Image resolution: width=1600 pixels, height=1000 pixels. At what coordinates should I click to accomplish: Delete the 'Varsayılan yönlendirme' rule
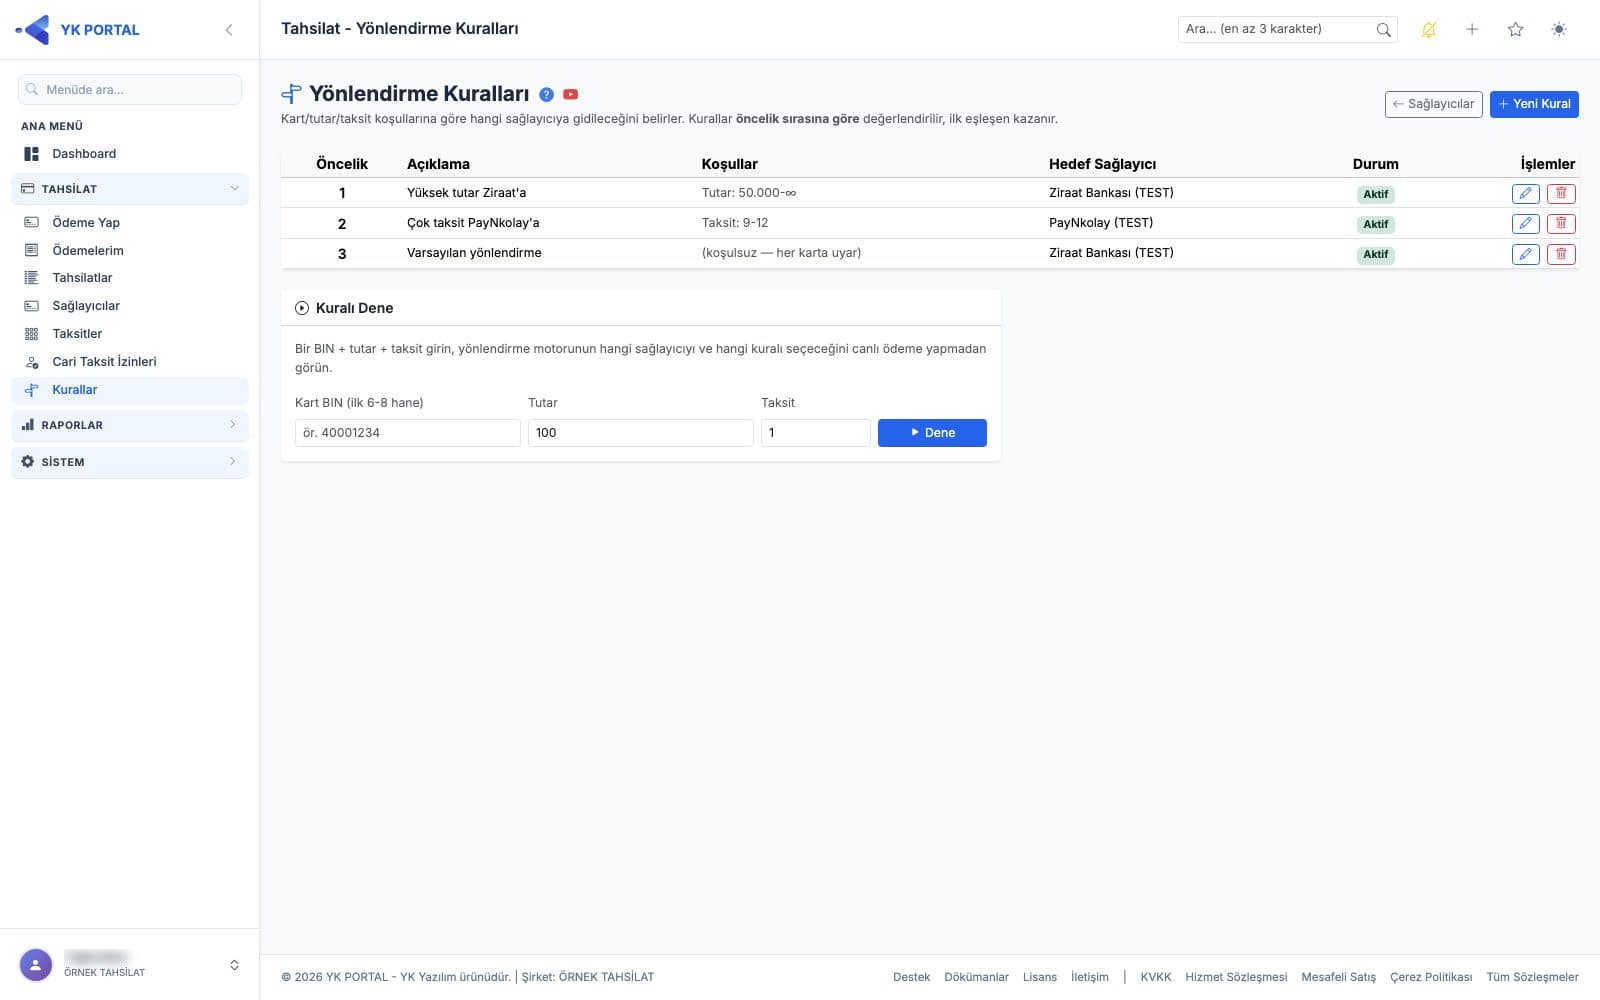point(1561,254)
